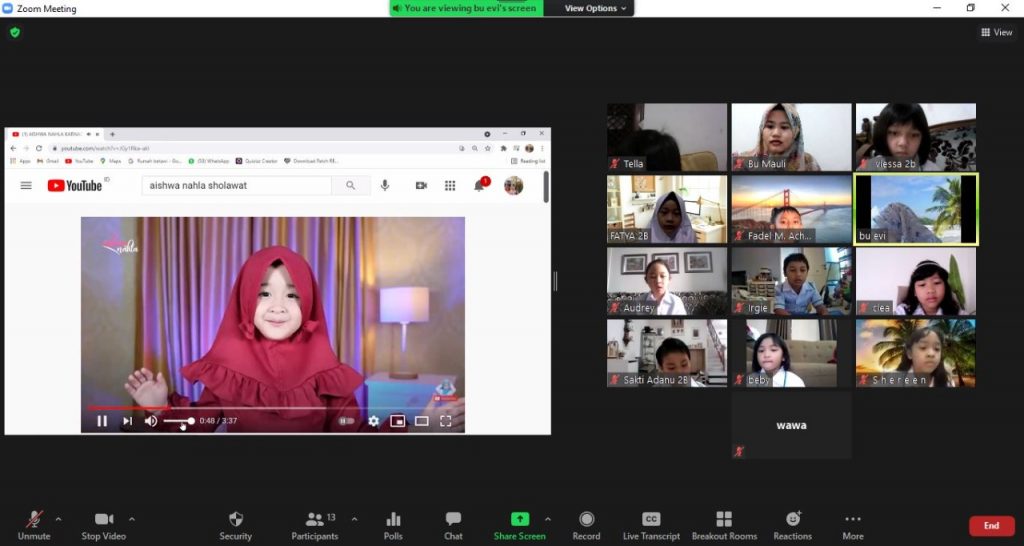Click the Share Screen icon
Viewport: 1024px width, 546px height.
[x=519, y=520]
